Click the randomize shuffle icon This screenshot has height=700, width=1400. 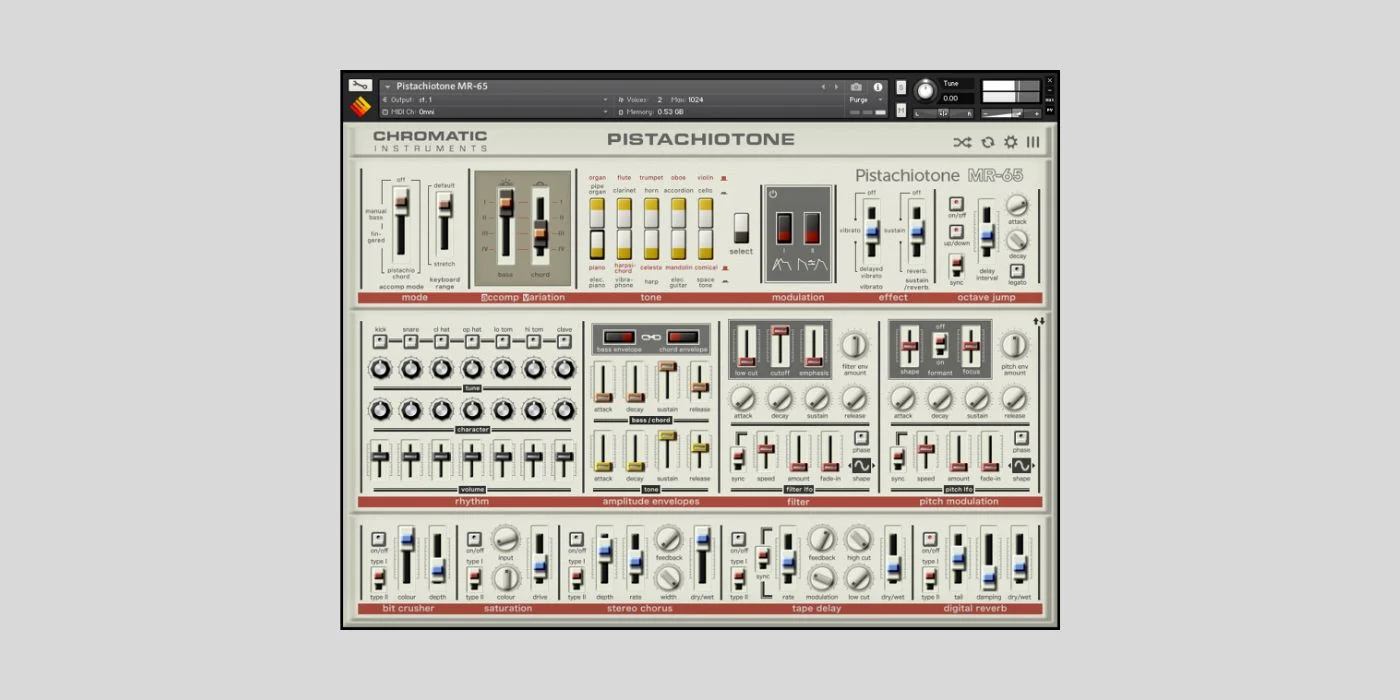coord(962,142)
